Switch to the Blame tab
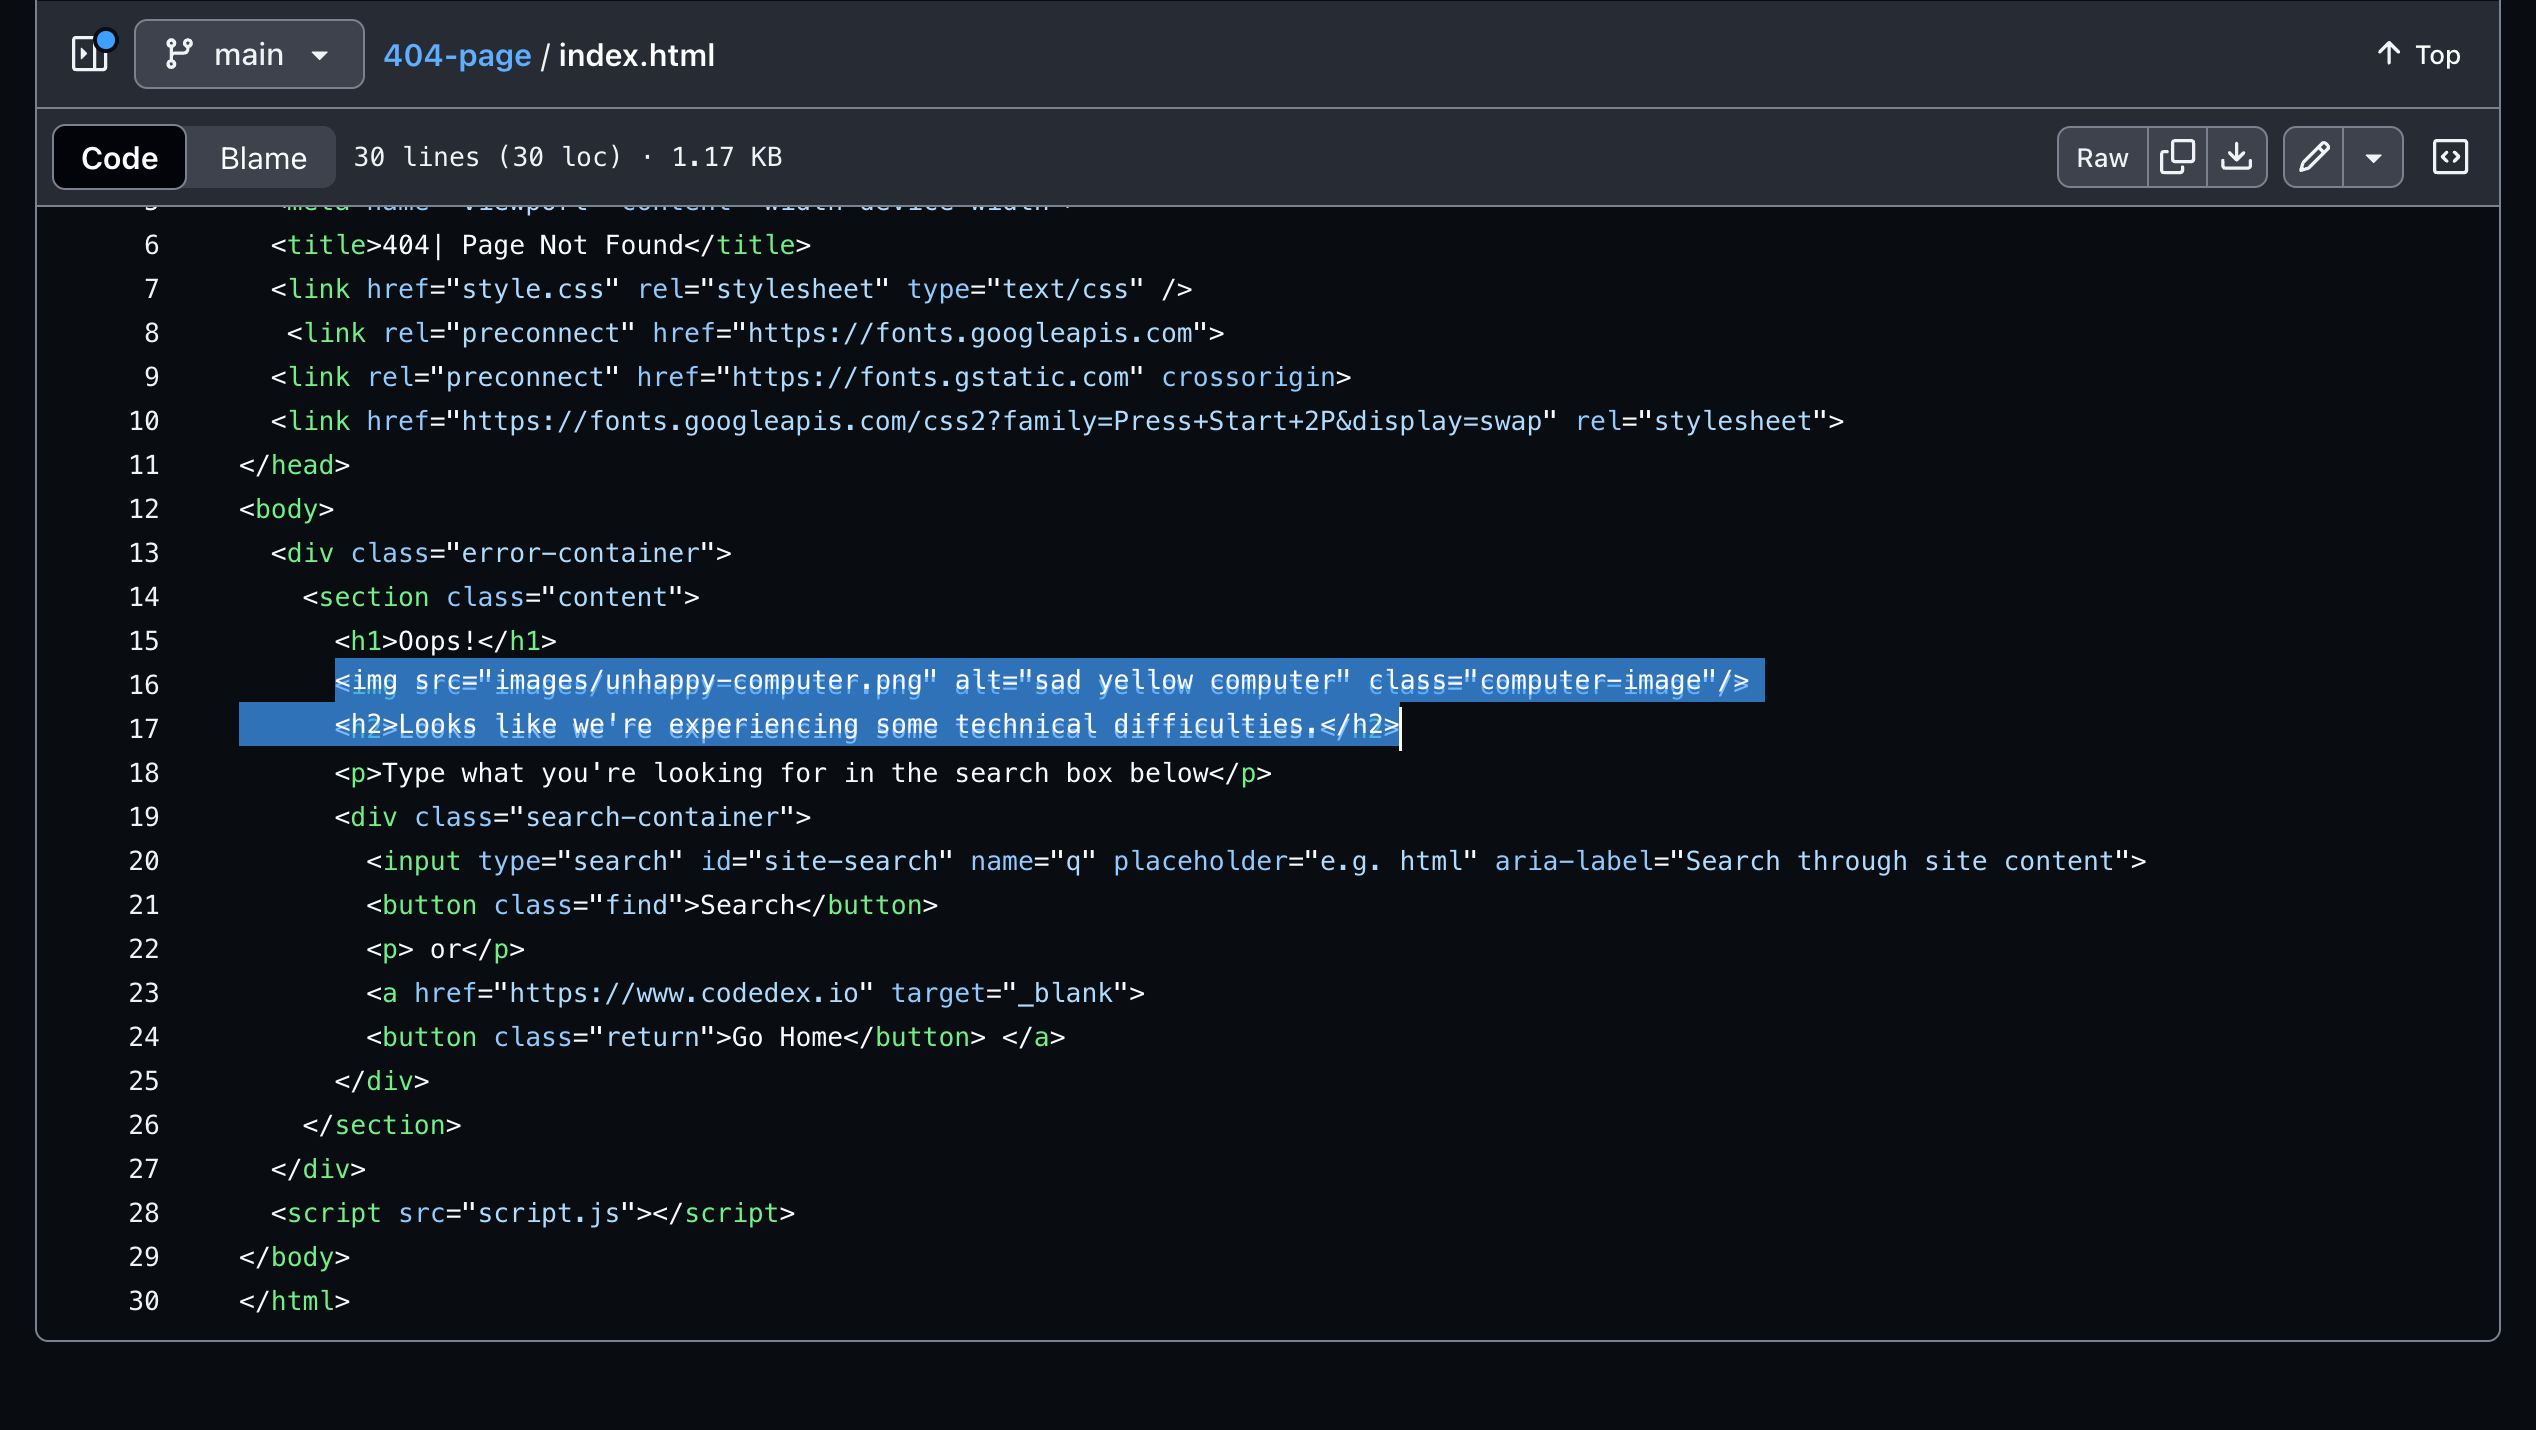 [263, 157]
